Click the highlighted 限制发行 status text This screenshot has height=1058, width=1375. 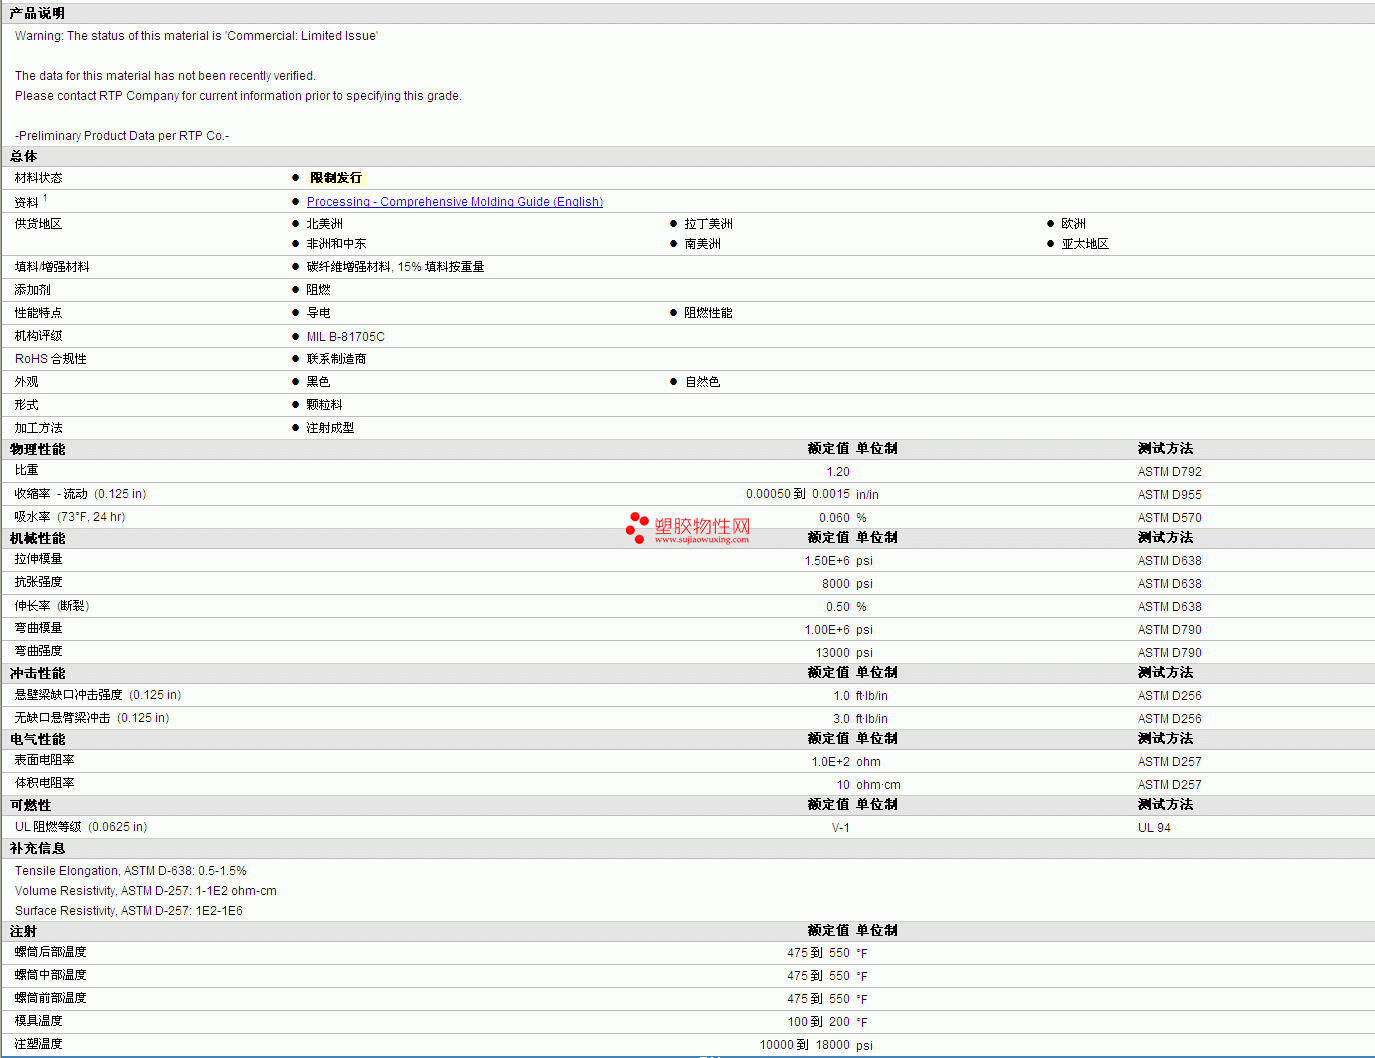336,178
